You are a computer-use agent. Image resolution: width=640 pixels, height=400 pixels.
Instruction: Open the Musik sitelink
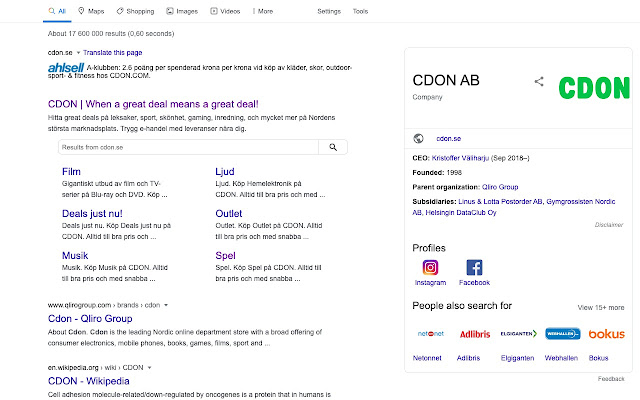(x=75, y=256)
